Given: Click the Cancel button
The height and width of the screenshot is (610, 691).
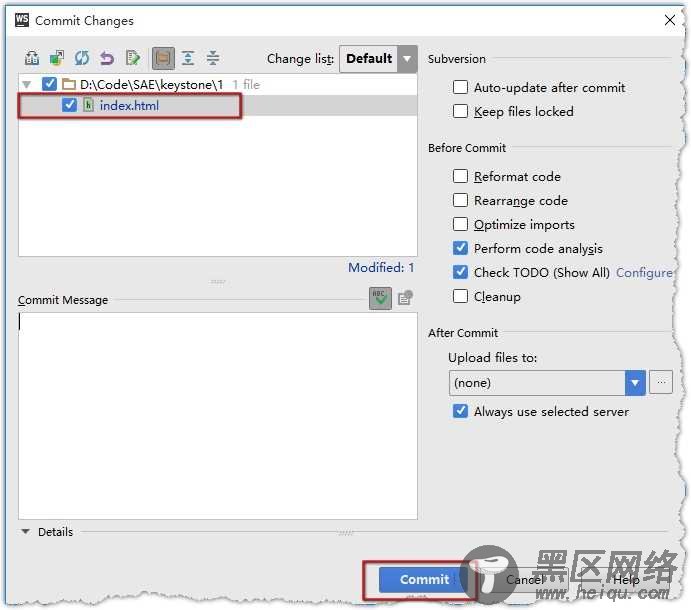Looking at the screenshot, I should 524,580.
